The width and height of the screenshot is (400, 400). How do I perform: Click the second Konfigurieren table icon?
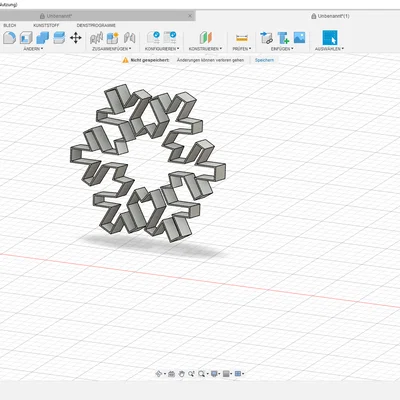[x=170, y=38]
